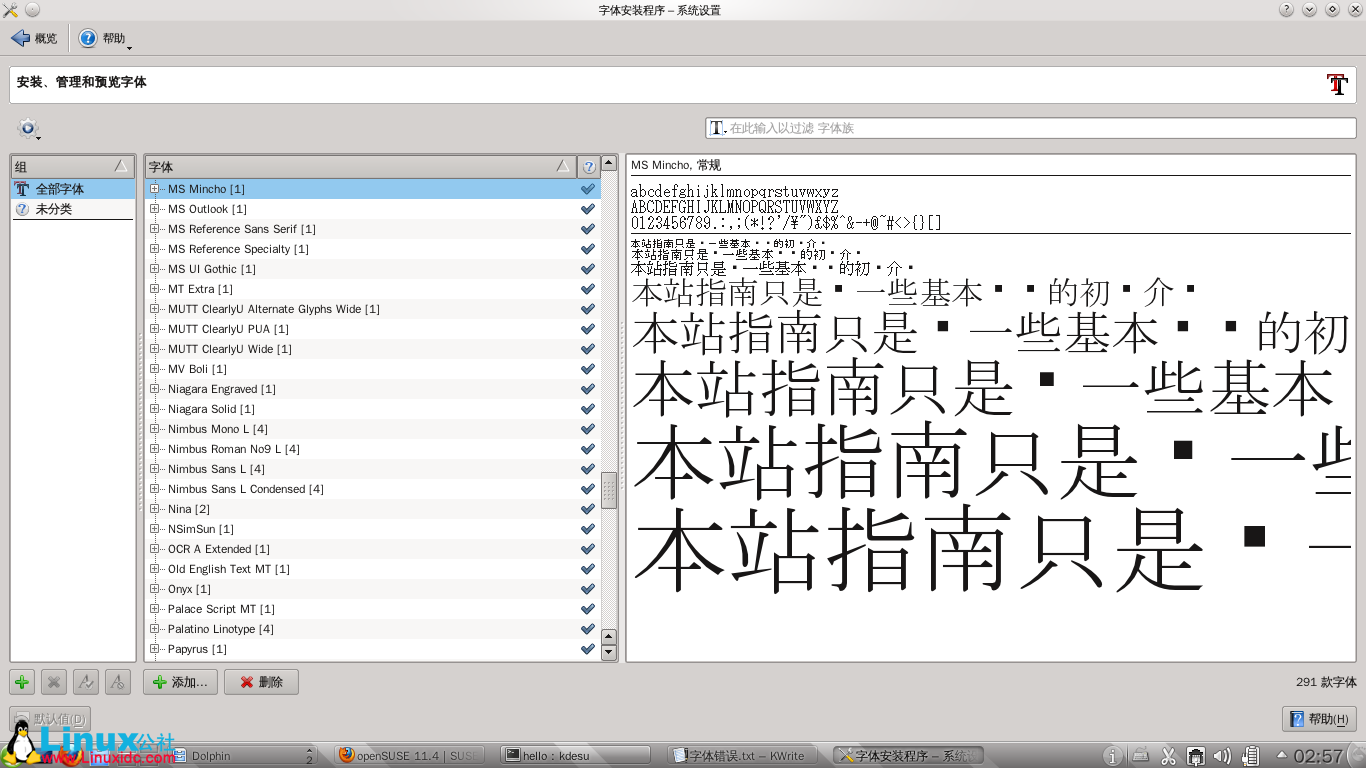Expand the MS UI Gothic family
Screen dimensions: 1366x768
[155, 269]
